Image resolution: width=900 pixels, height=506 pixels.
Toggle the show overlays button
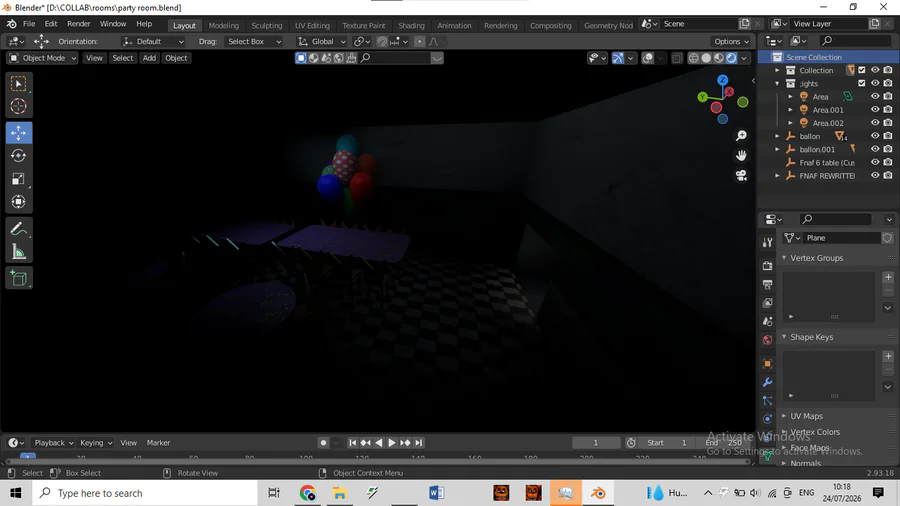pyautogui.click(x=647, y=58)
